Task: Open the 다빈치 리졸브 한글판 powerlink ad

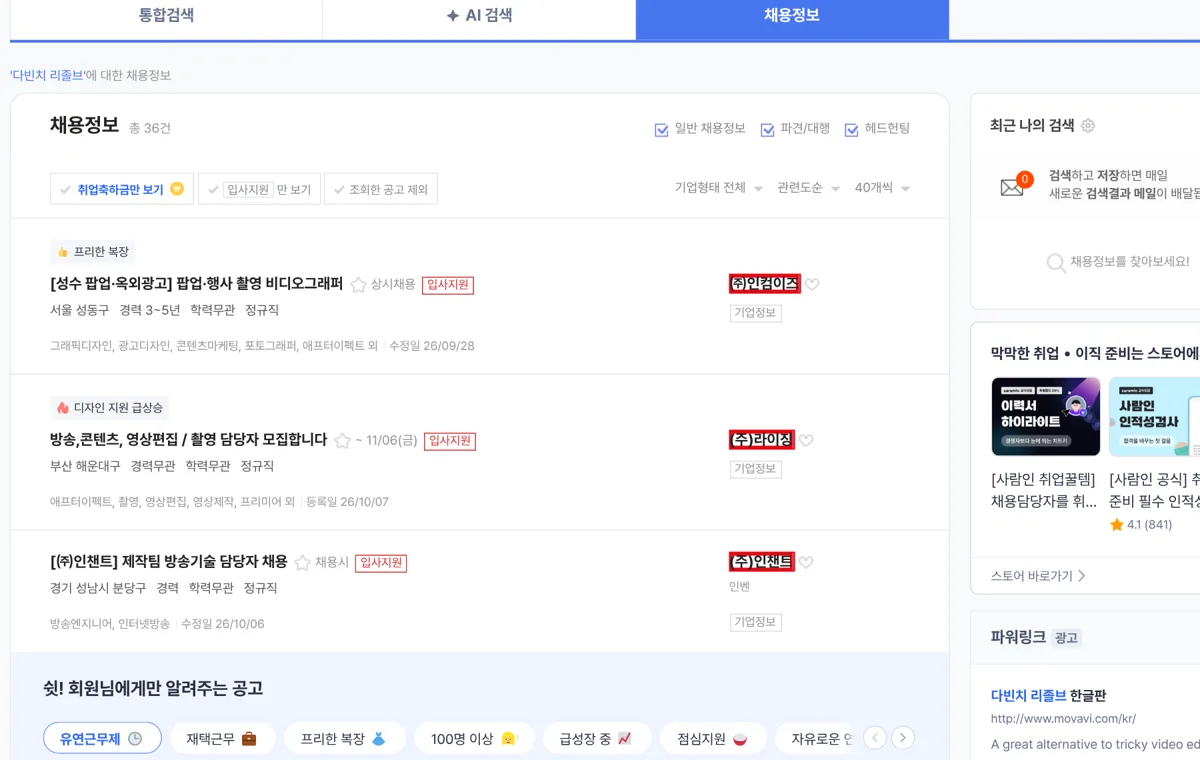Action: coord(1048,696)
